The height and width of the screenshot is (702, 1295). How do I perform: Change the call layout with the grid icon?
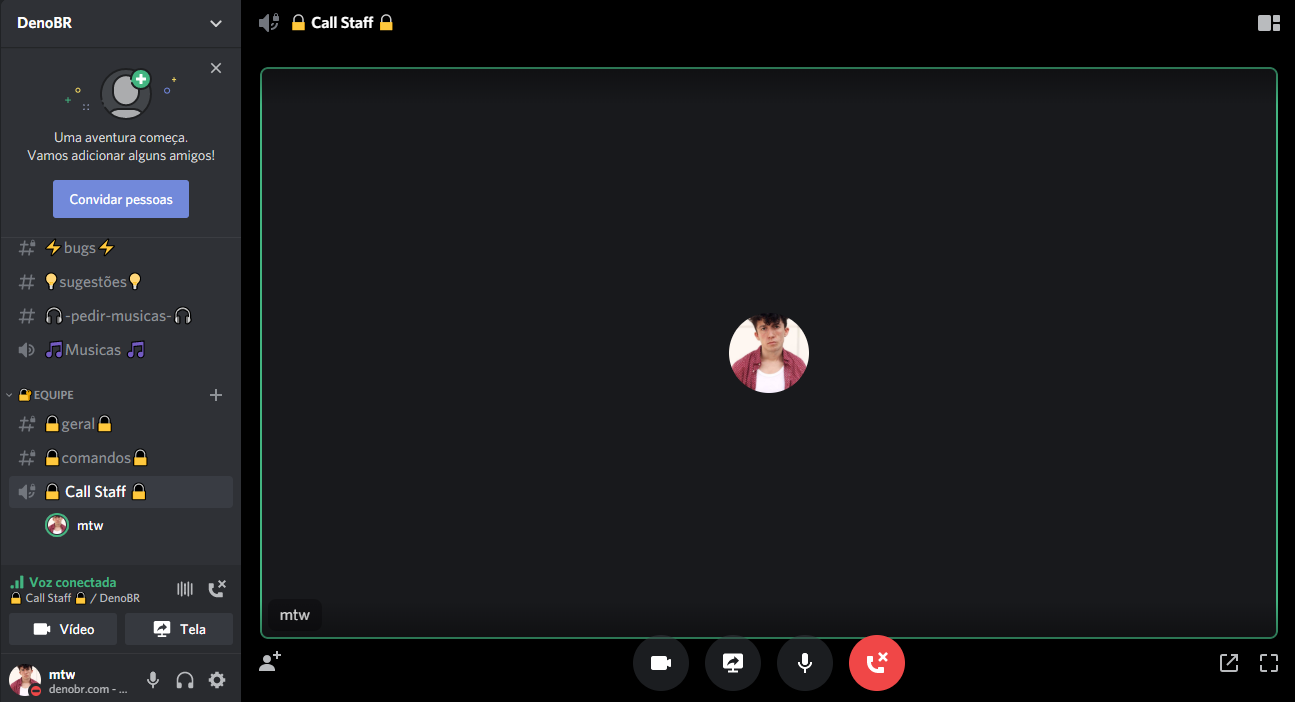click(1268, 22)
